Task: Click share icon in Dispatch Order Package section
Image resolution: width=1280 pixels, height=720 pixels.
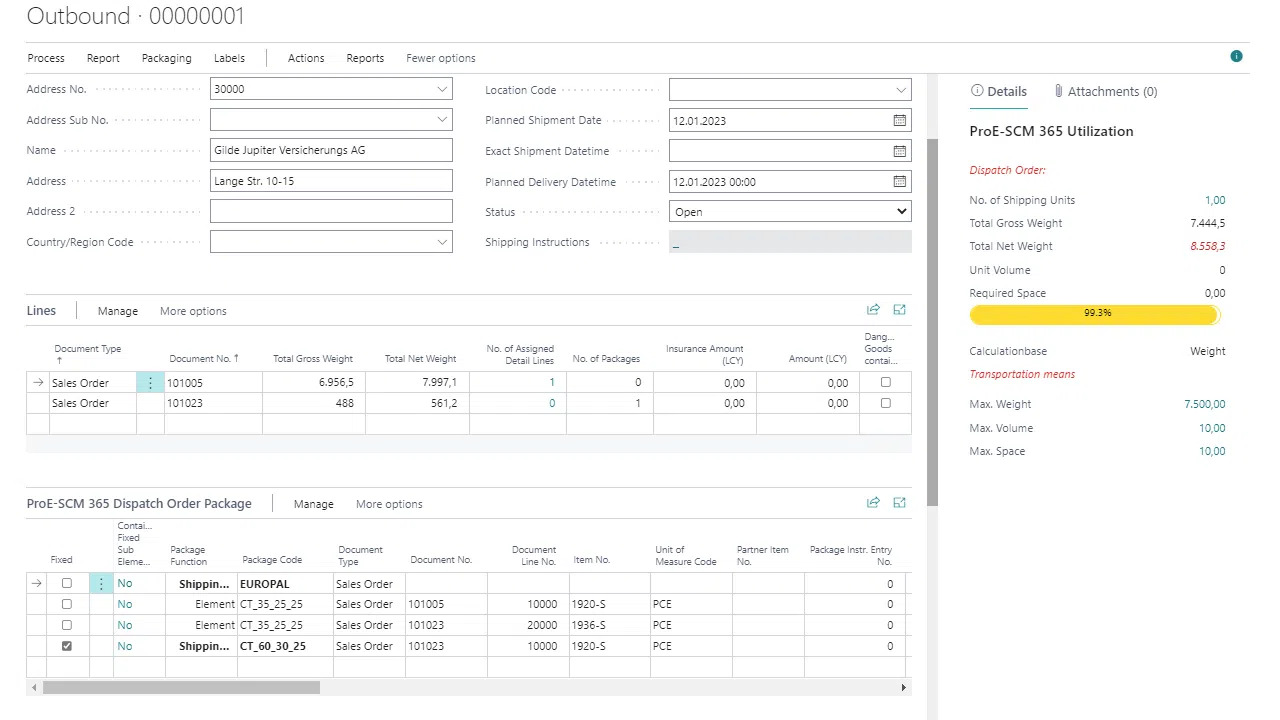Action: pyautogui.click(x=873, y=503)
